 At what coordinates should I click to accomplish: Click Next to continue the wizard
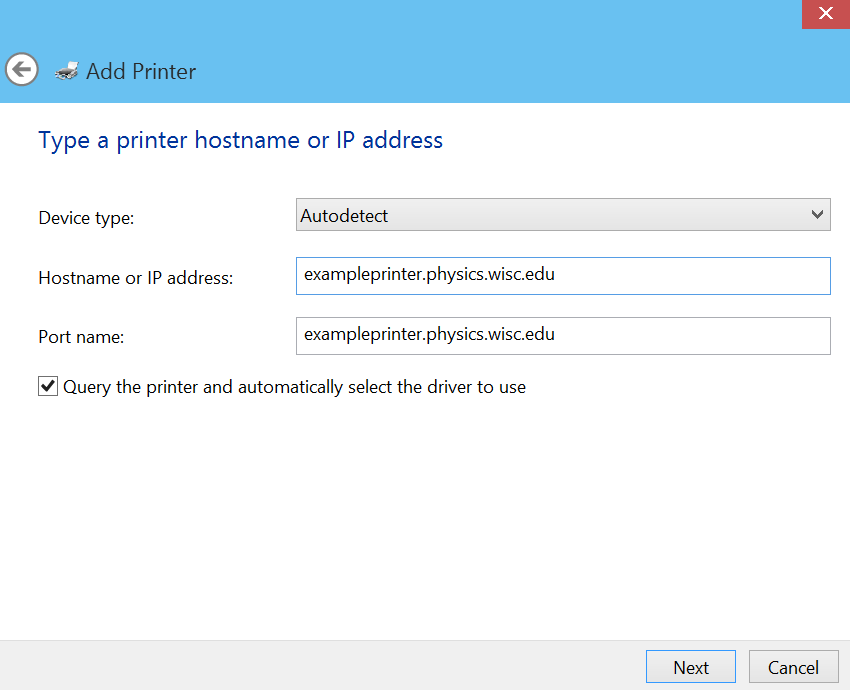[690, 666]
